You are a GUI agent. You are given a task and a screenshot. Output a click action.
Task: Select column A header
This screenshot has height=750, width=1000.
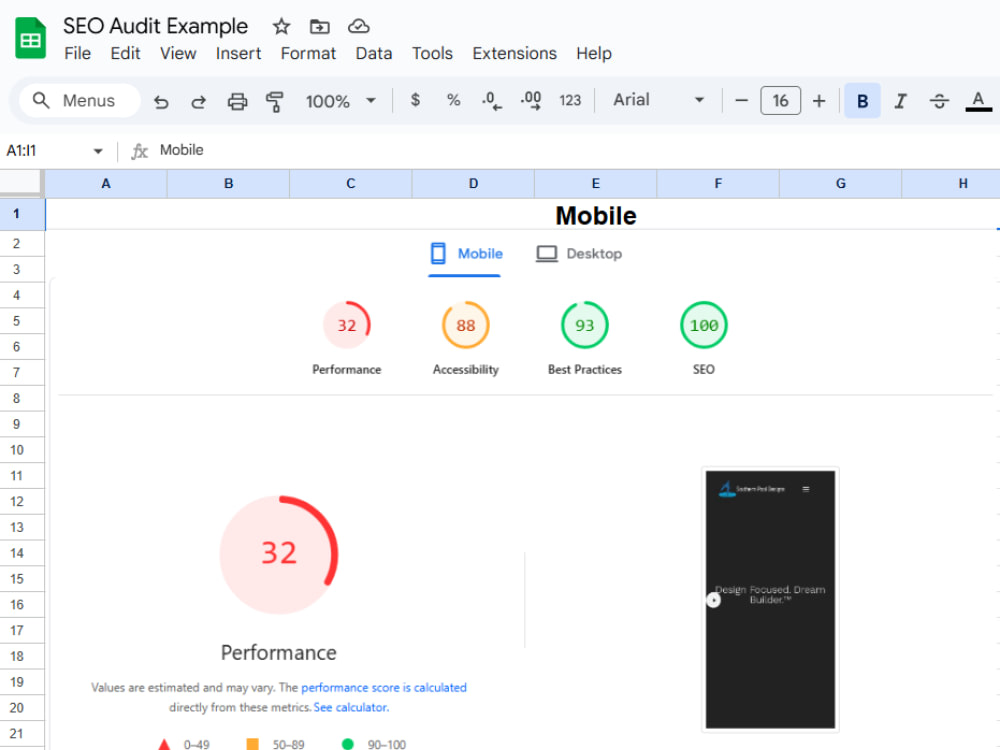tap(106, 184)
